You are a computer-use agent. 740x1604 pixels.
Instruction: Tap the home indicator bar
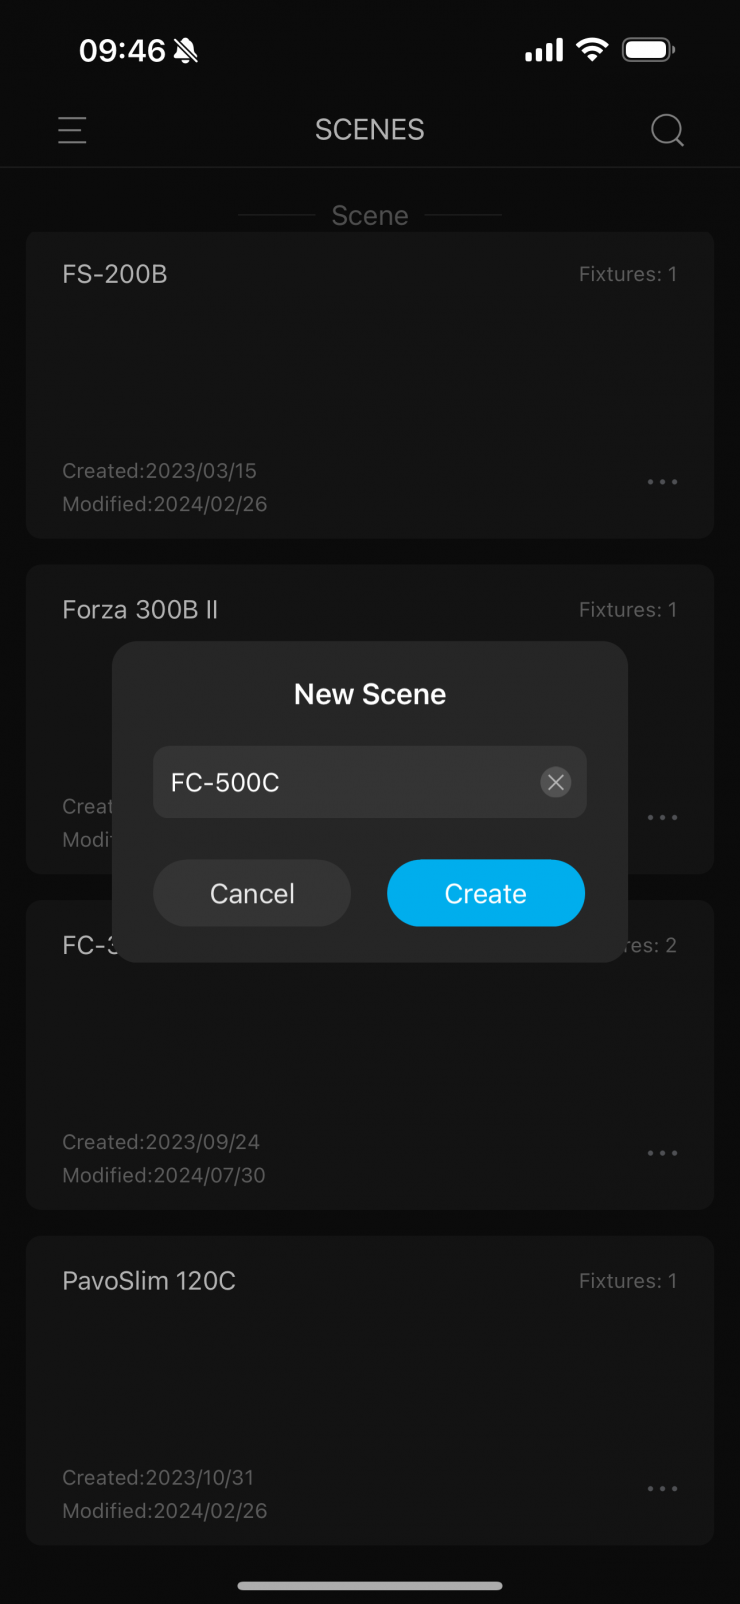tap(370, 1585)
